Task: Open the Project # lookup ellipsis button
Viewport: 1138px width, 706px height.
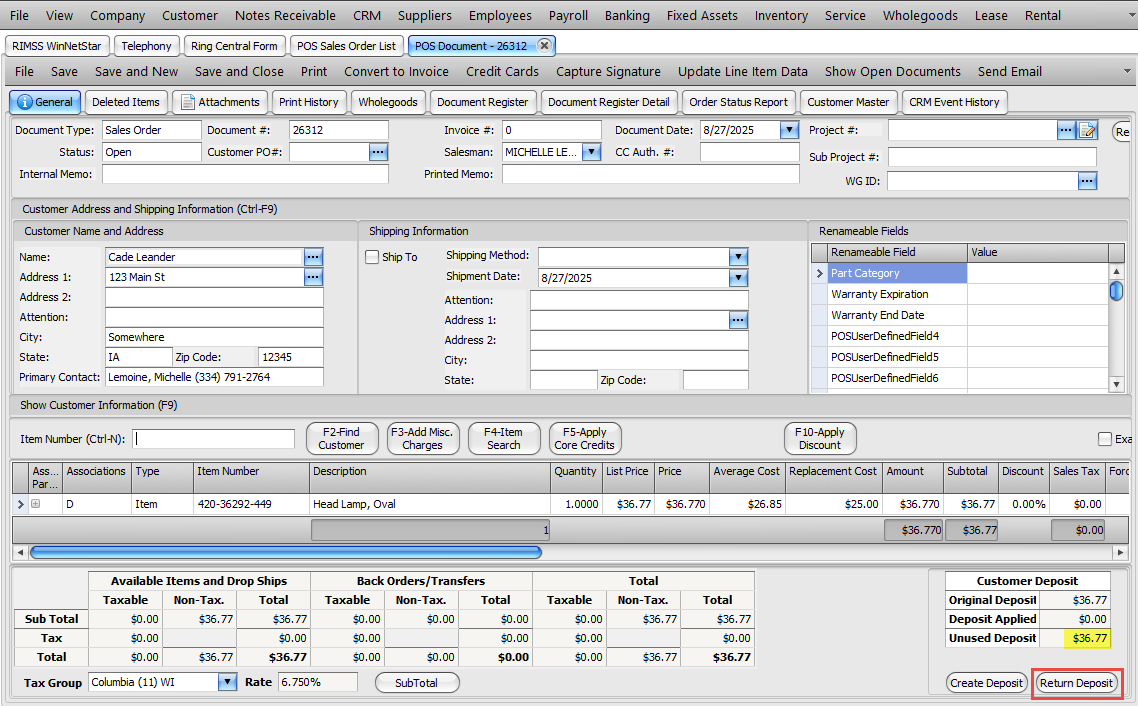Action: point(1066,131)
